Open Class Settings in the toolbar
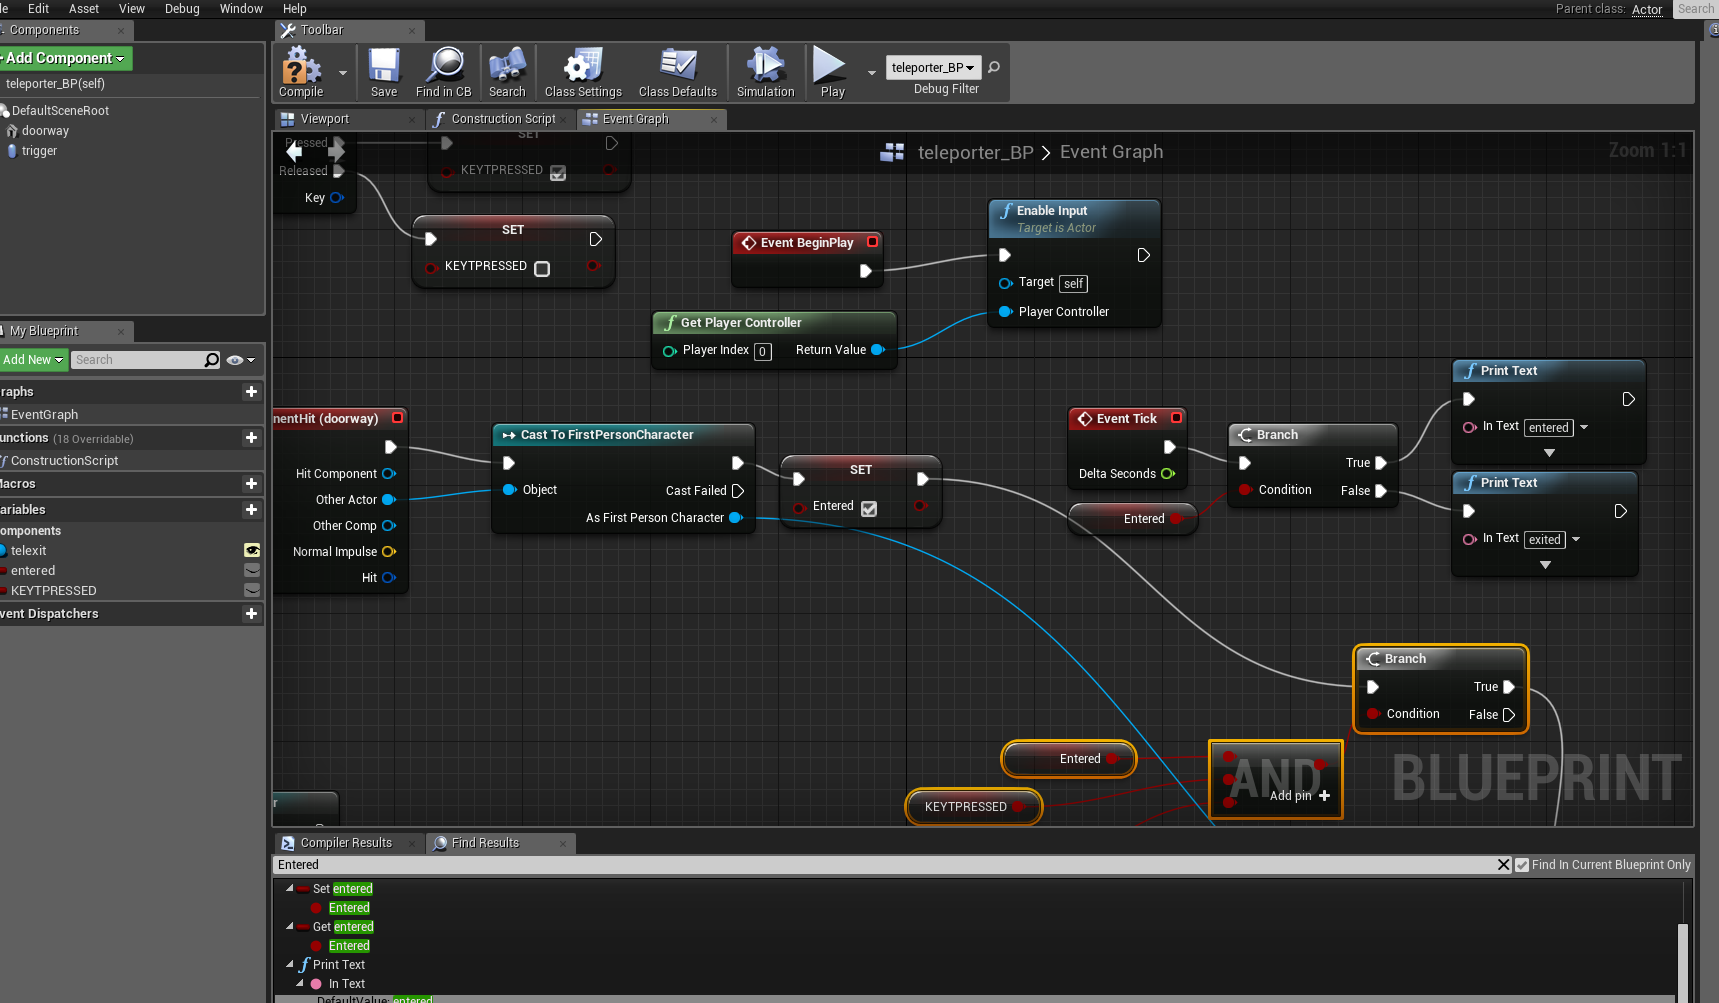The width and height of the screenshot is (1719, 1003). (583, 73)
